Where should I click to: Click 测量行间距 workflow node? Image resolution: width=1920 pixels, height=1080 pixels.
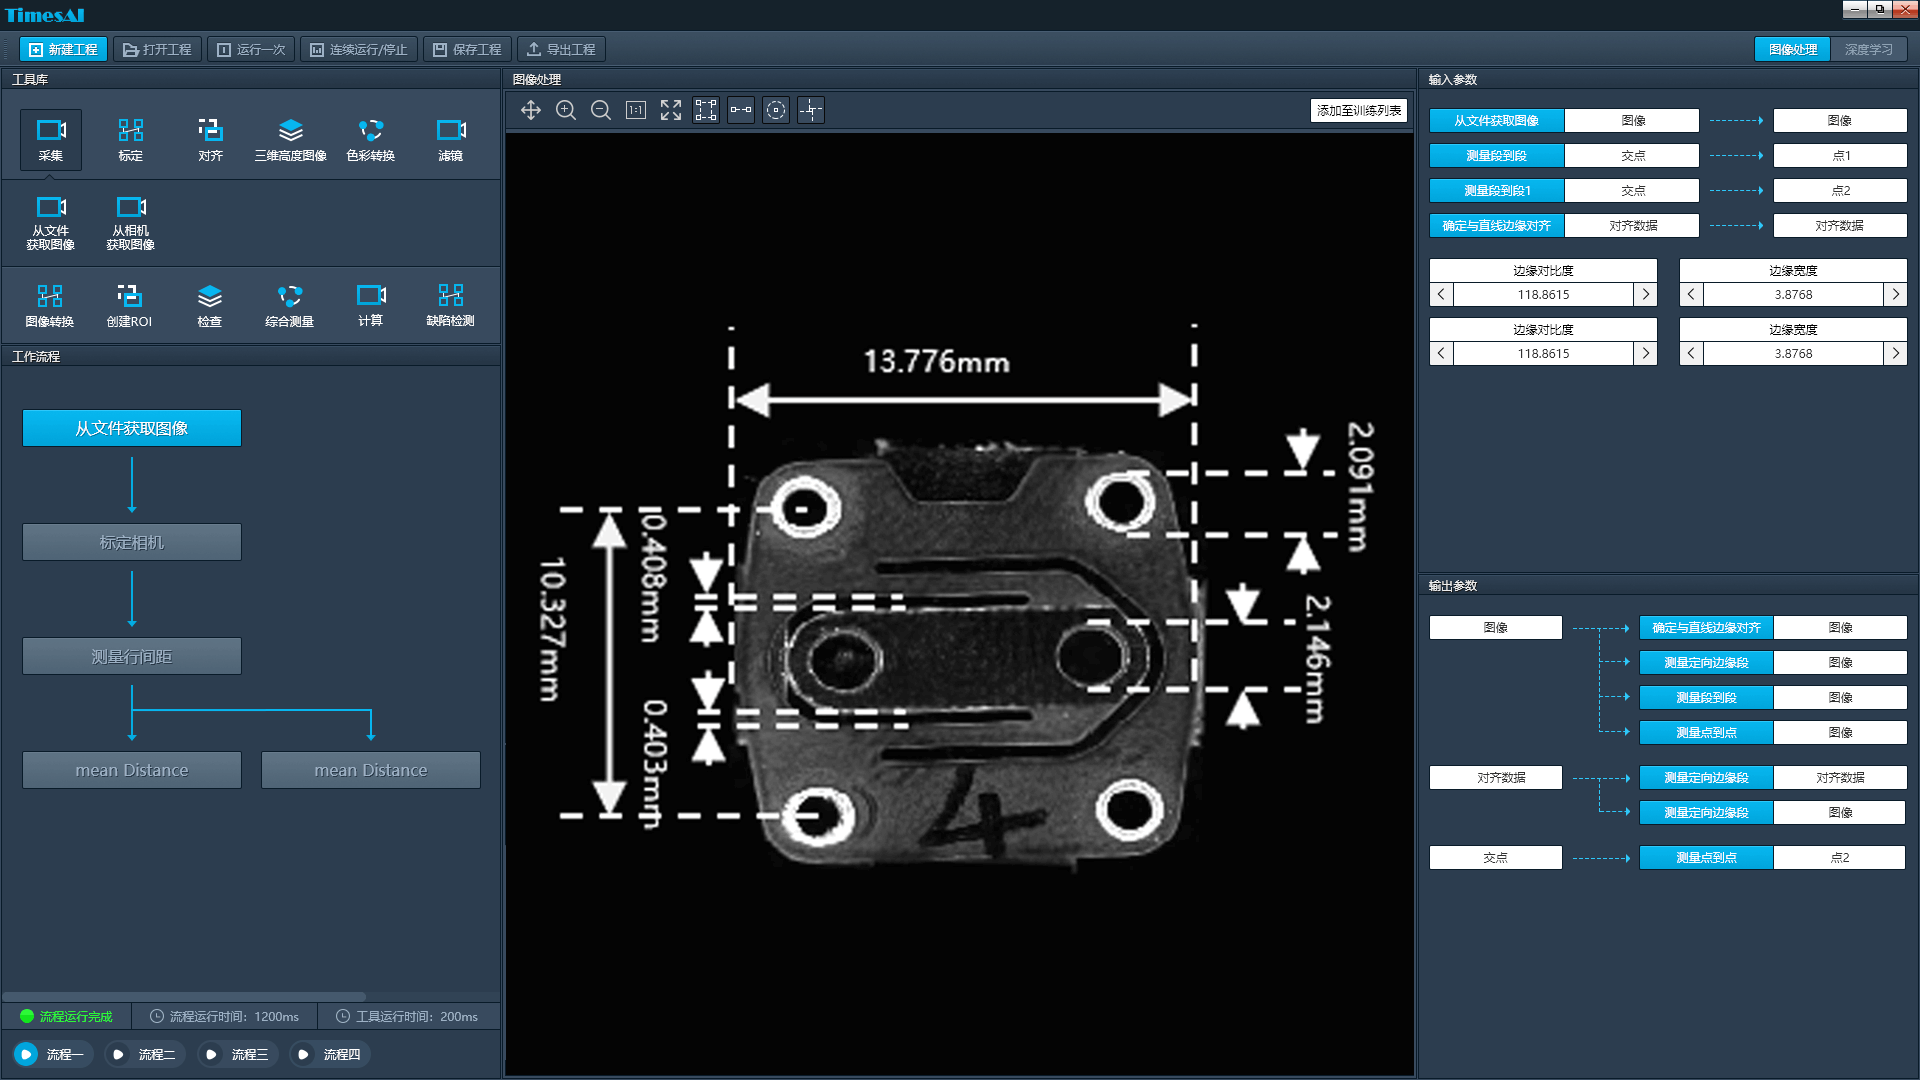[x=132, y=656]
